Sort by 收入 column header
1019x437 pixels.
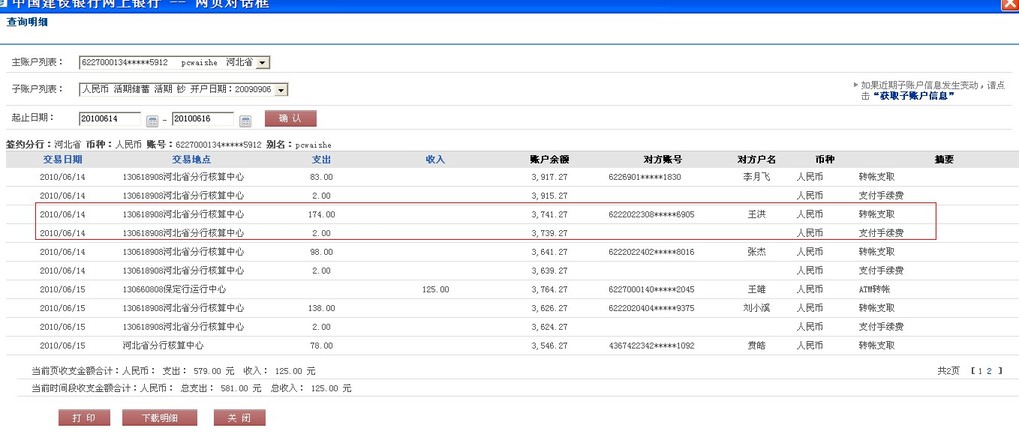point(435,159)
